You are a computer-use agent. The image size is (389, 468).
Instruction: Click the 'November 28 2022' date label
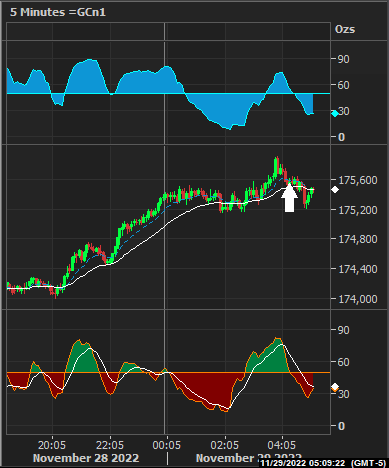click(x=86, y=458)
